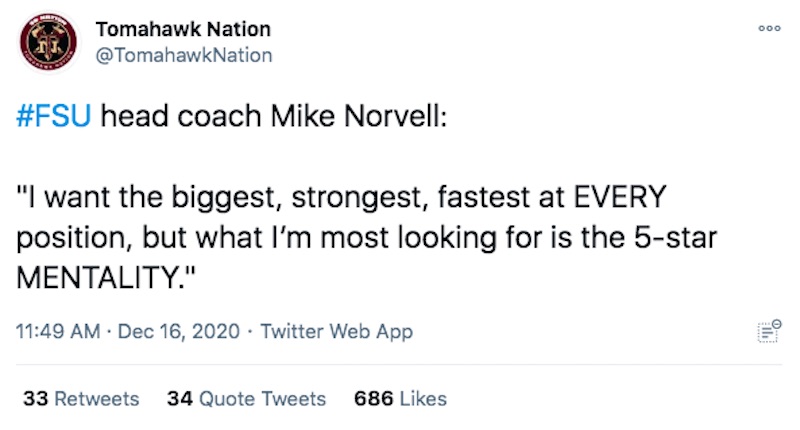This screenshot has width=800, height=430.
Task: Click the number 686 in the stats row
Action: coord(374,399)
